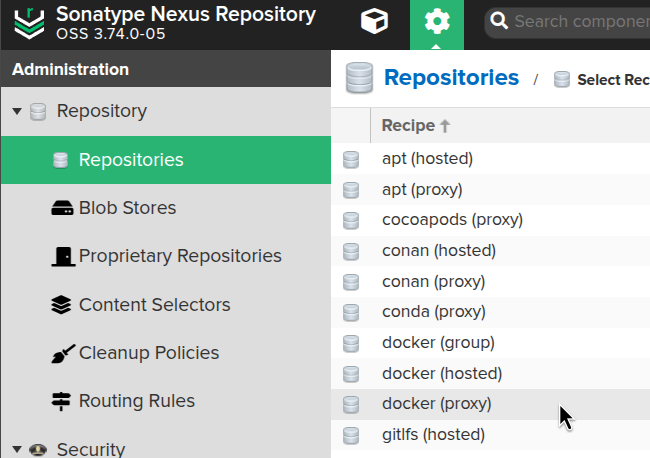Click the docker (proxy) row icon
Viewport: 650px width, 458px height.
point(351,405)
